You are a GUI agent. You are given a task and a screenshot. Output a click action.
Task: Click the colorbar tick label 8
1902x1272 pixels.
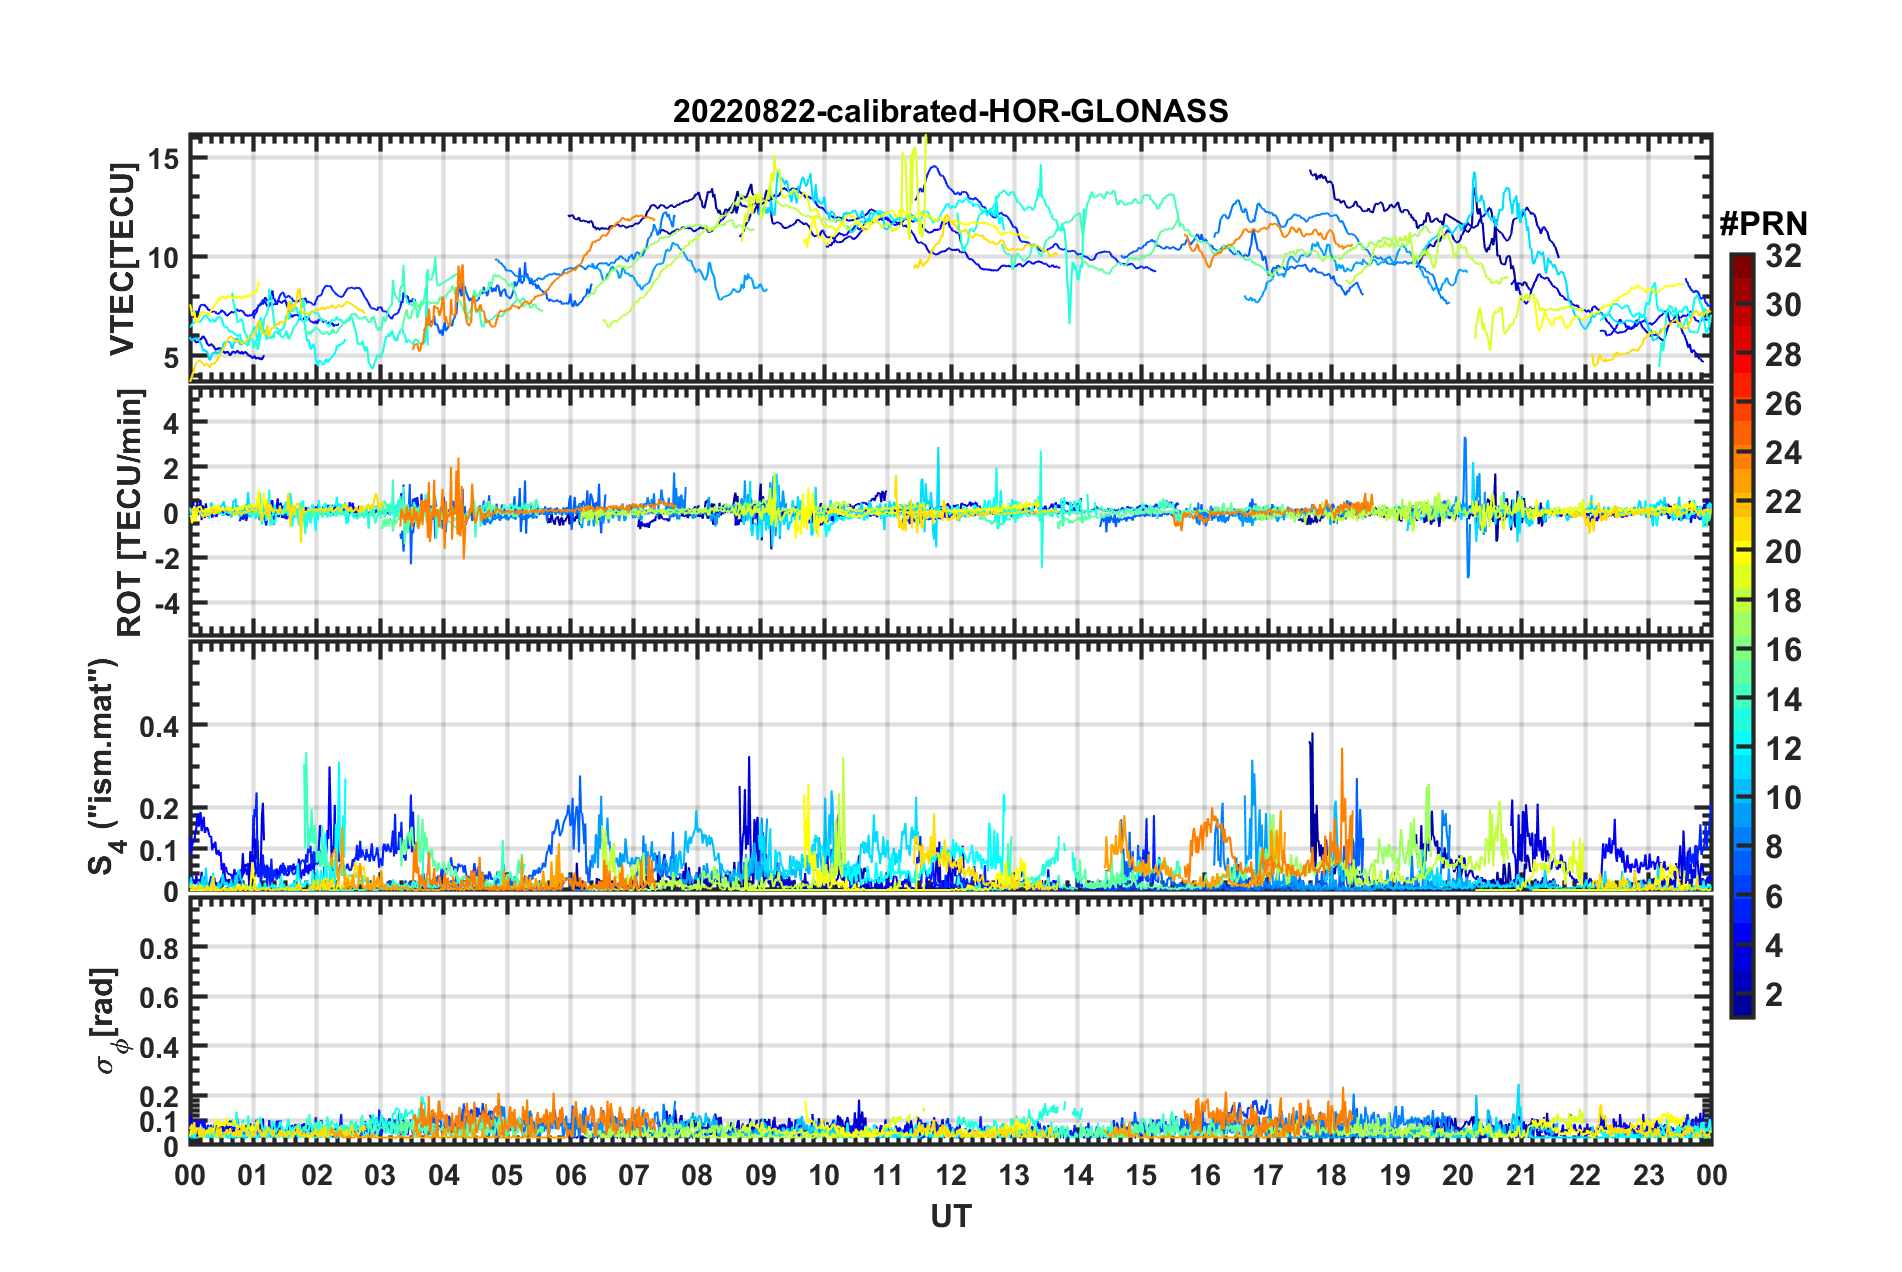tap(1774, 847)
